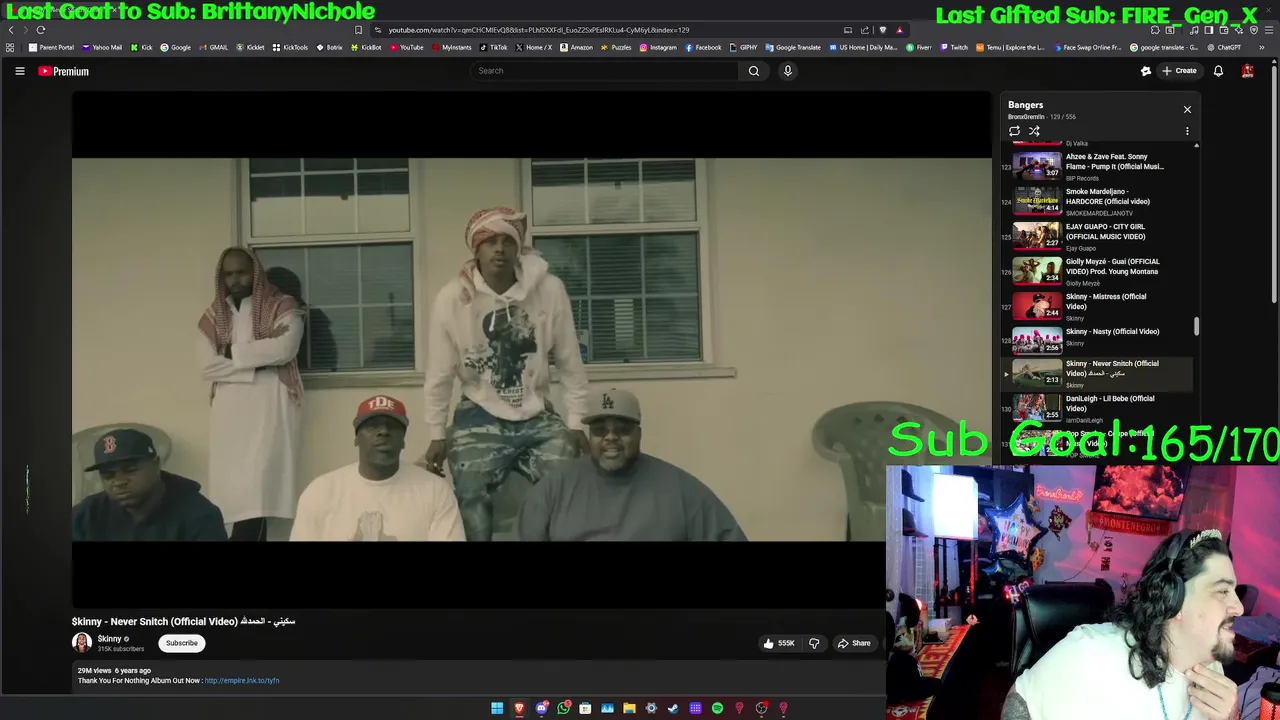Open the account avatar menu

click(1247, 71)
